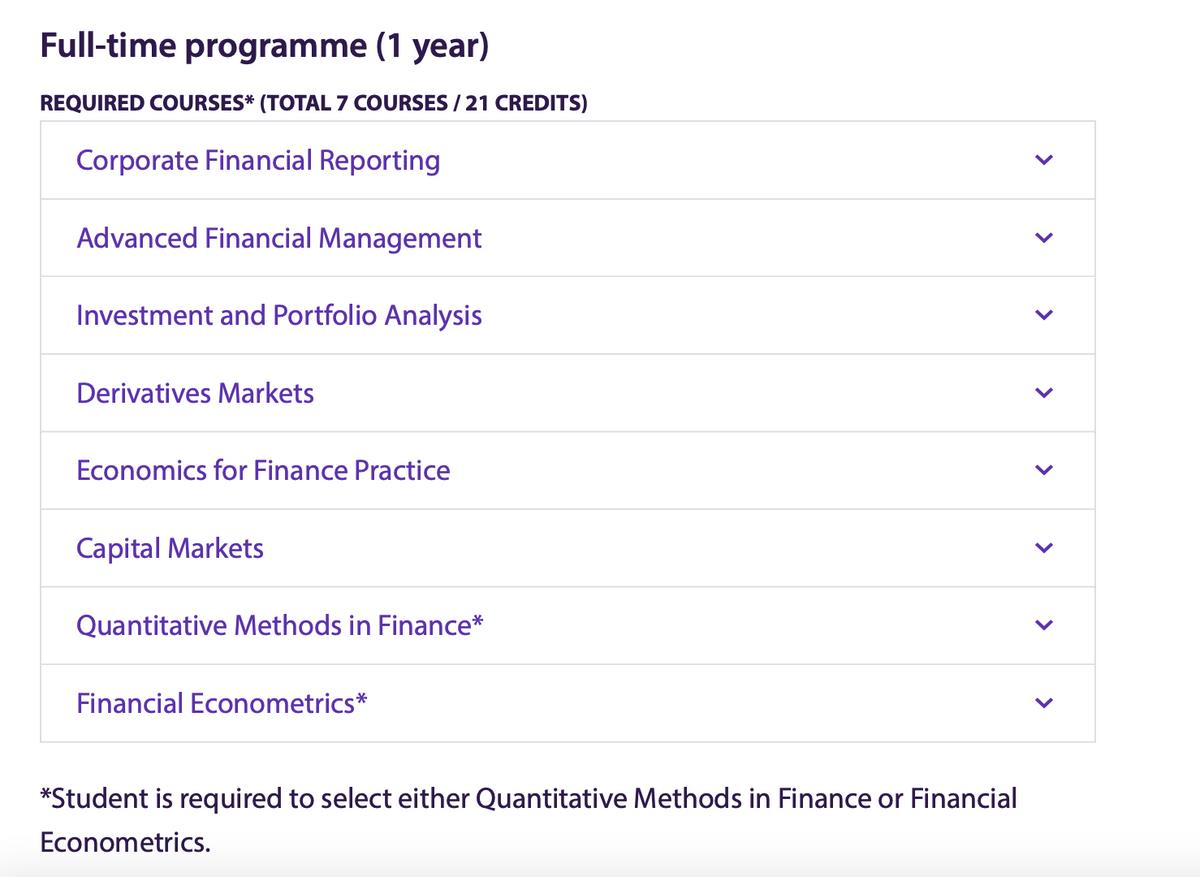
Task: Expand the Corporate Financial Reporting chevron
Action: [1045, 160]
